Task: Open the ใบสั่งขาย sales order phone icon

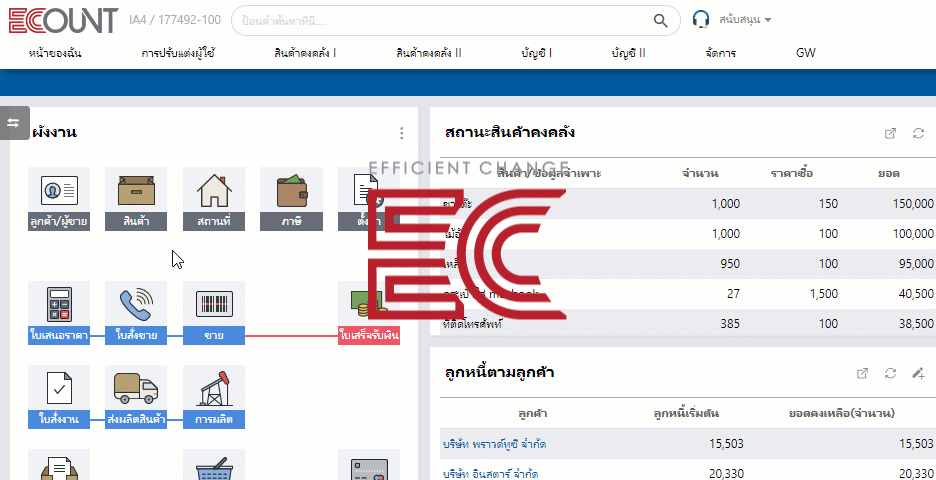Action: point(136,313)
